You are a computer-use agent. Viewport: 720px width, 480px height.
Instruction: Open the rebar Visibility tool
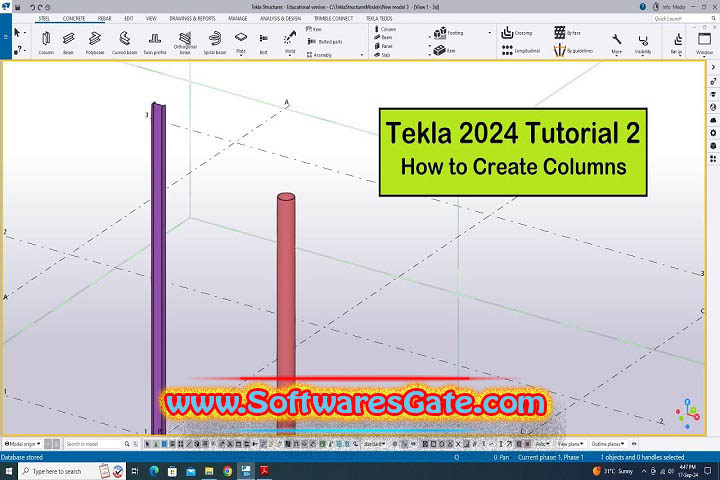[x=643, y=43]
